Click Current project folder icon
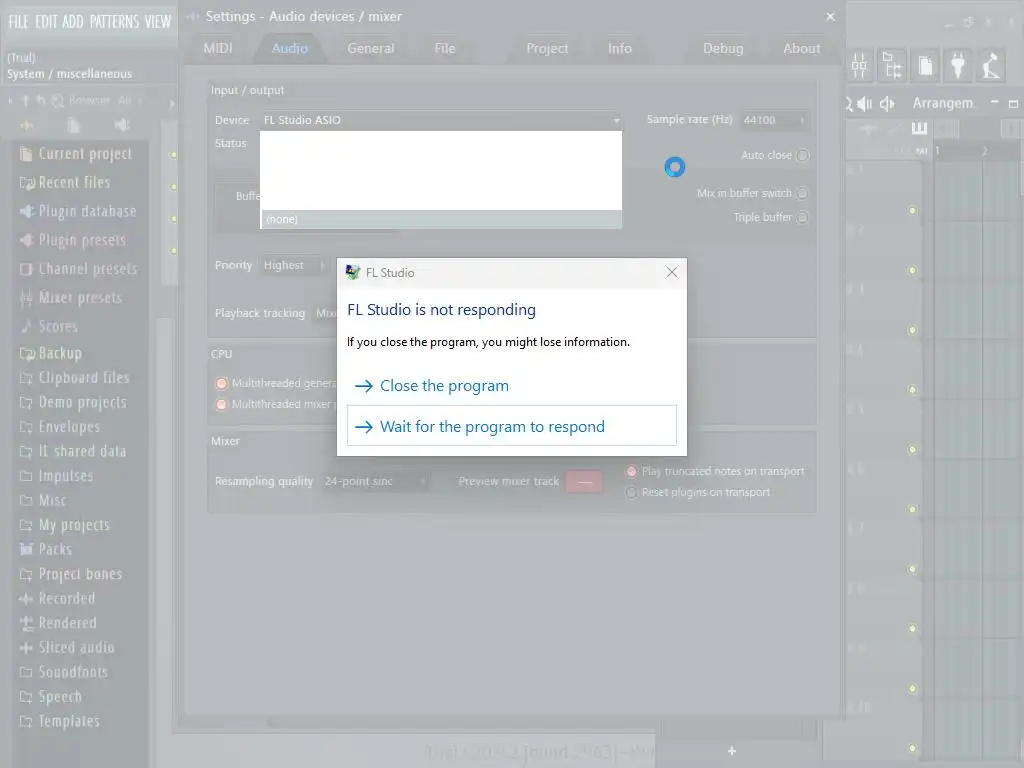 click(26, 154)
